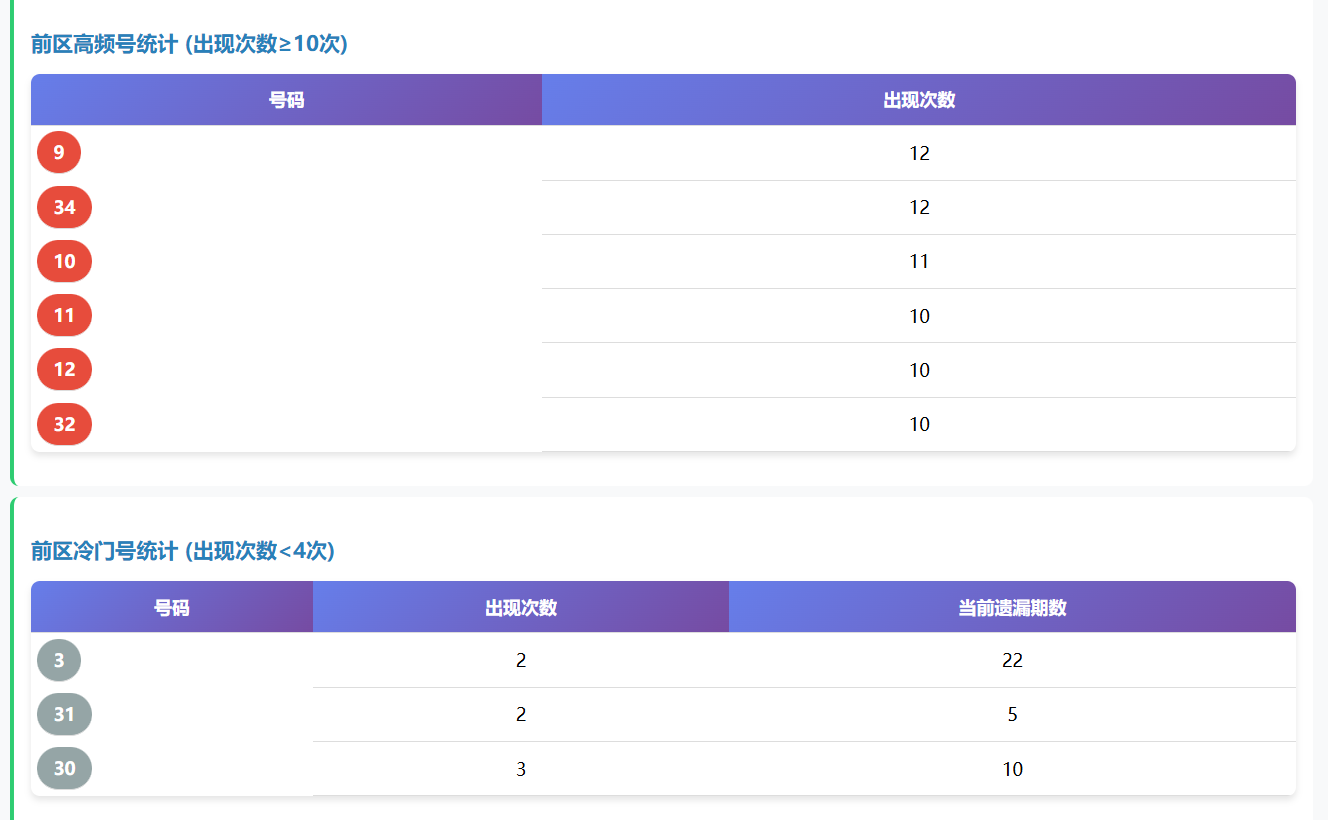
Task: Select the gray number 31 ball
Action: point(64,714)
